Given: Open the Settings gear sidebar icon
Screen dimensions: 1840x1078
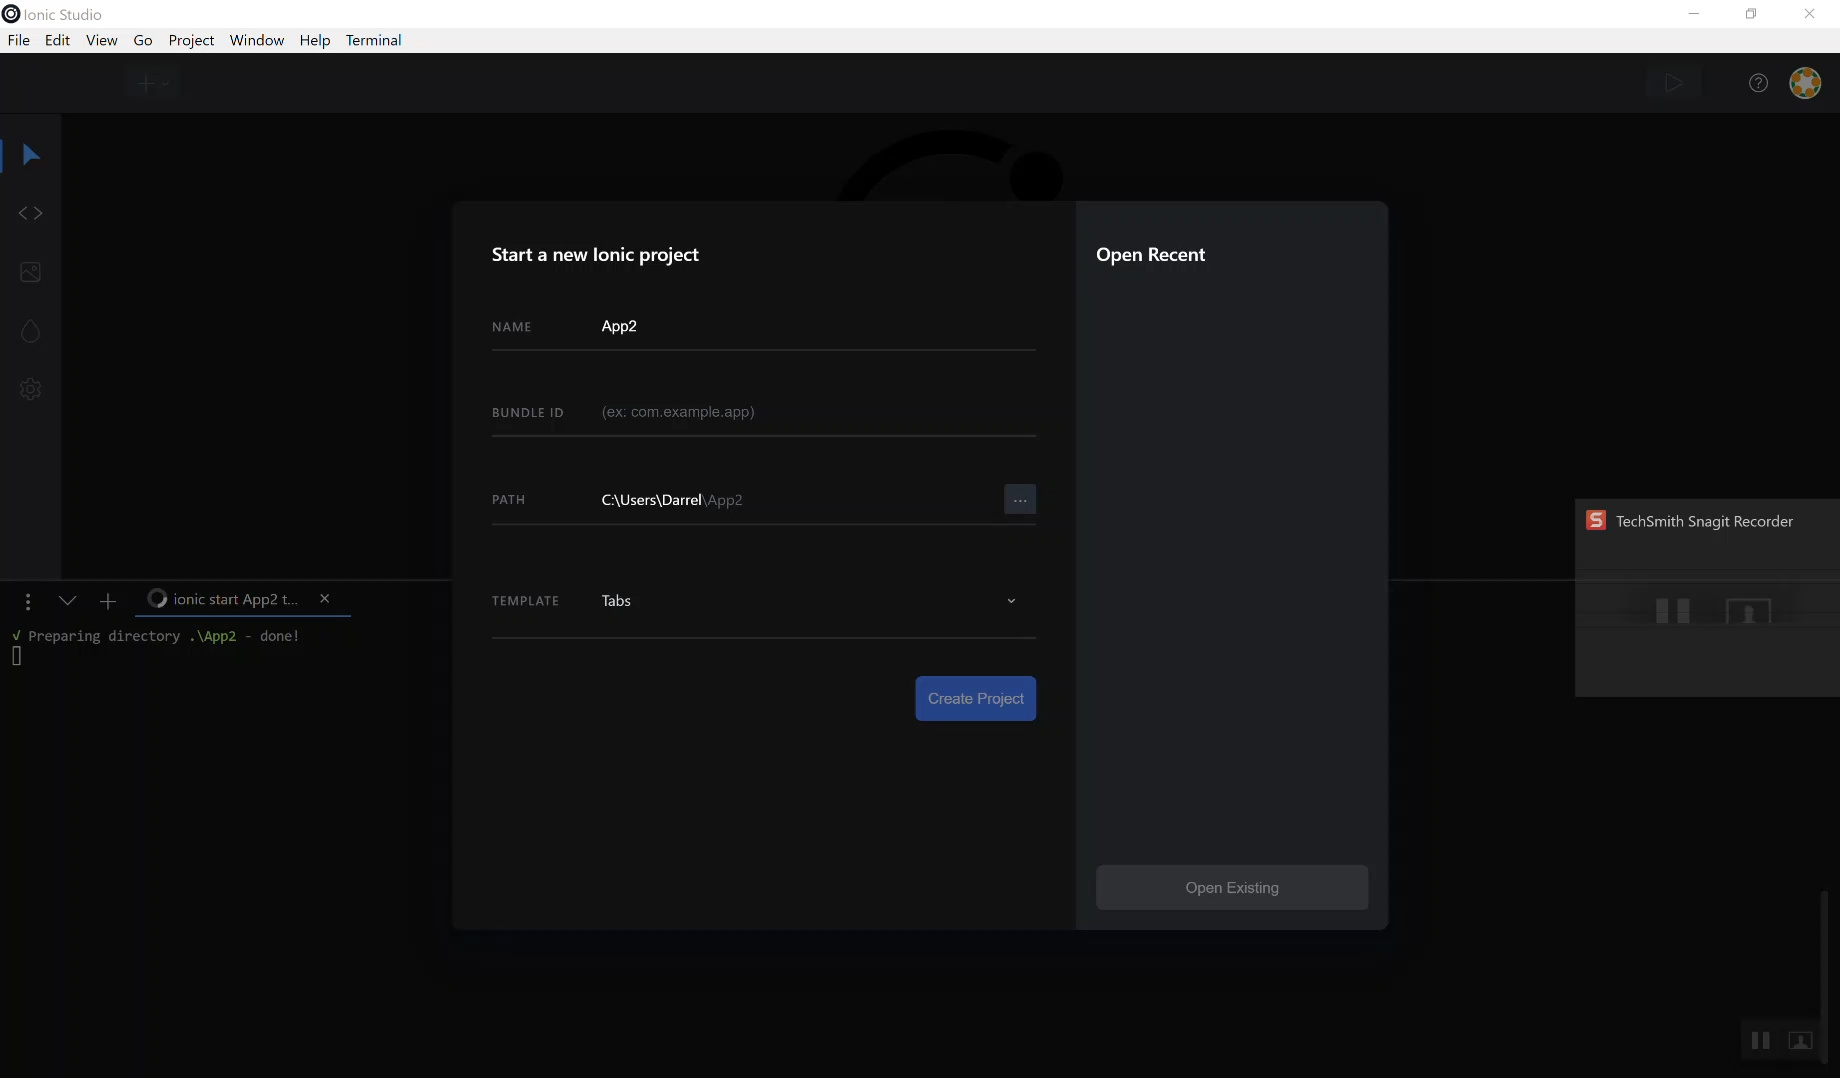Looking at the screenshot, I should 30,389.
